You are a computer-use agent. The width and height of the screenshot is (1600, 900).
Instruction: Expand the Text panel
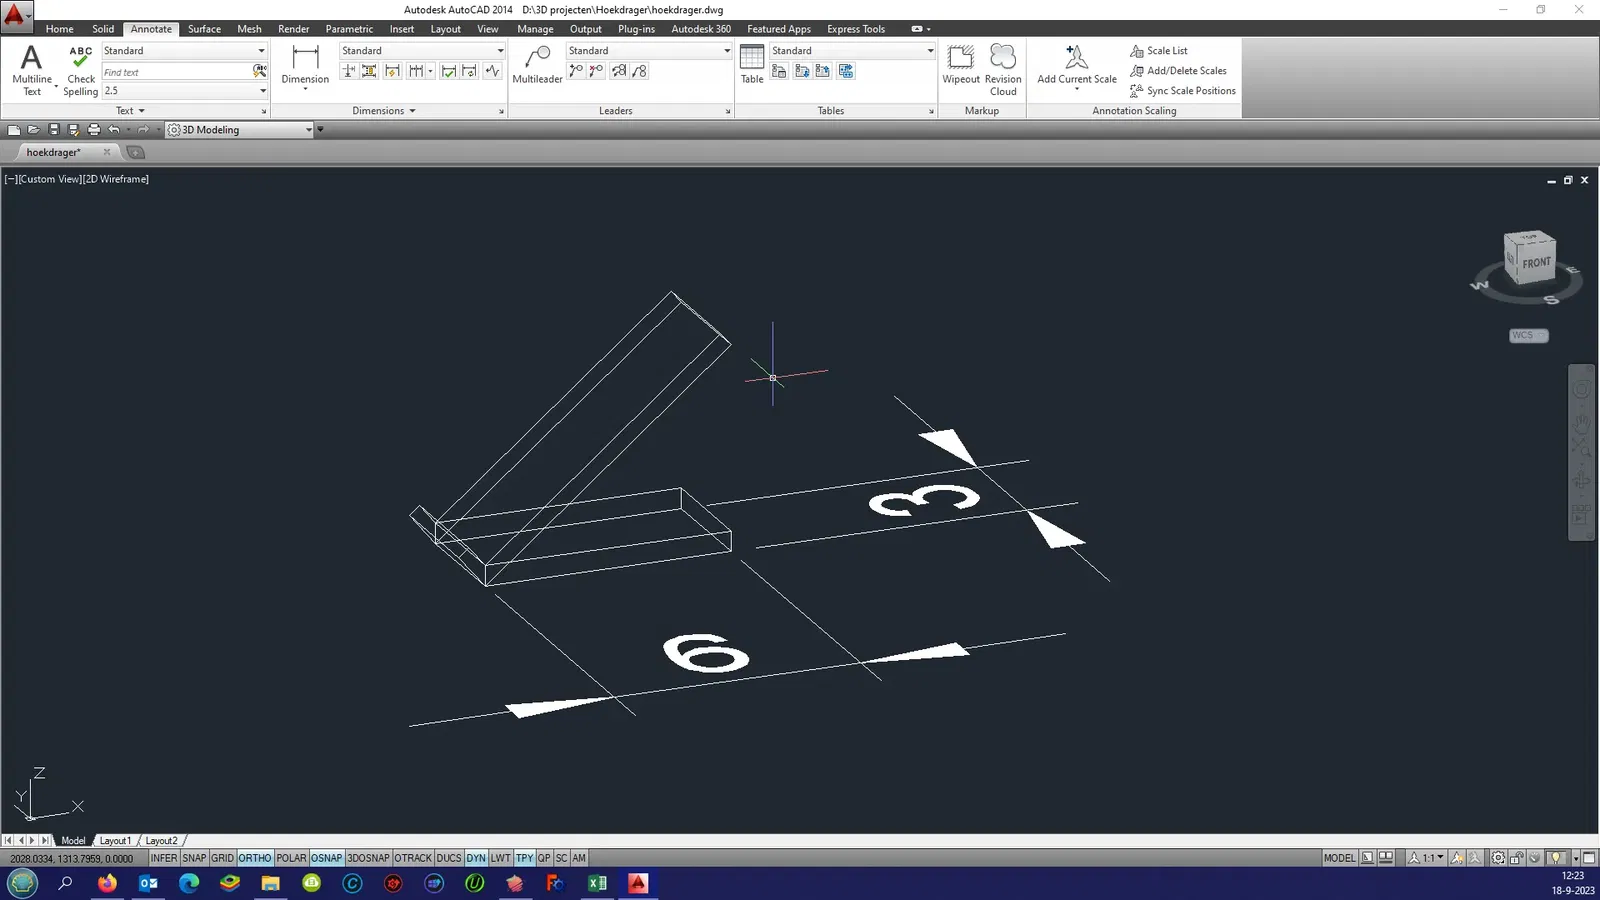click(x=131, y=111)
